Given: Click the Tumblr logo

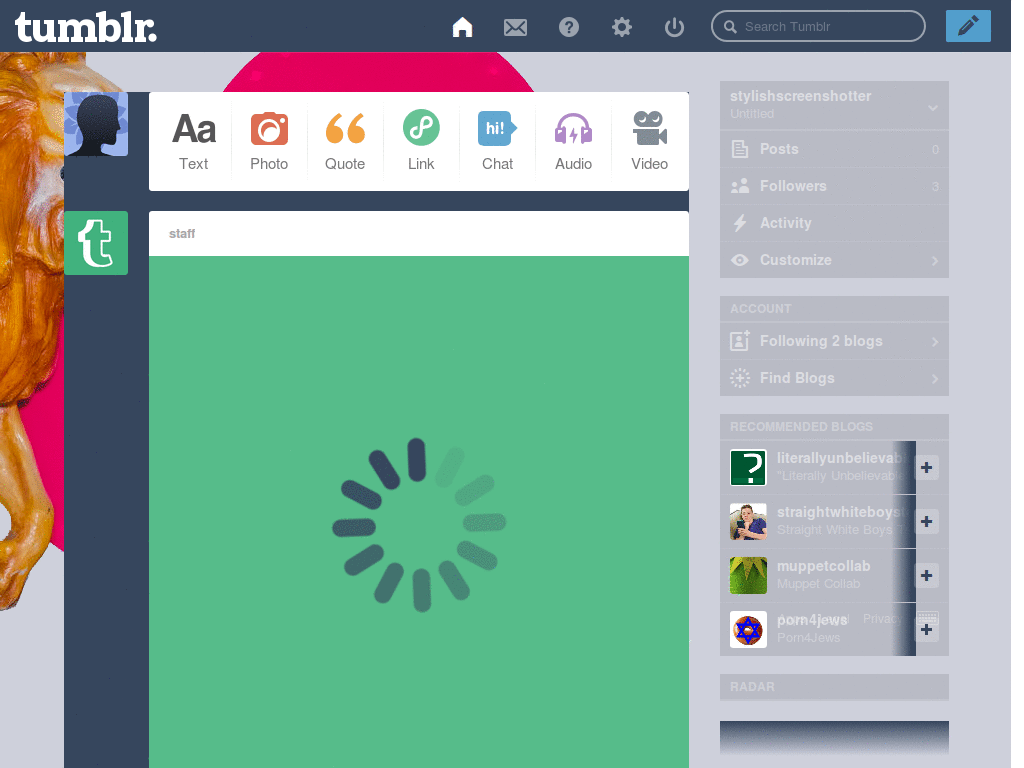Looking at the screenshot, I should coord(86,27).
